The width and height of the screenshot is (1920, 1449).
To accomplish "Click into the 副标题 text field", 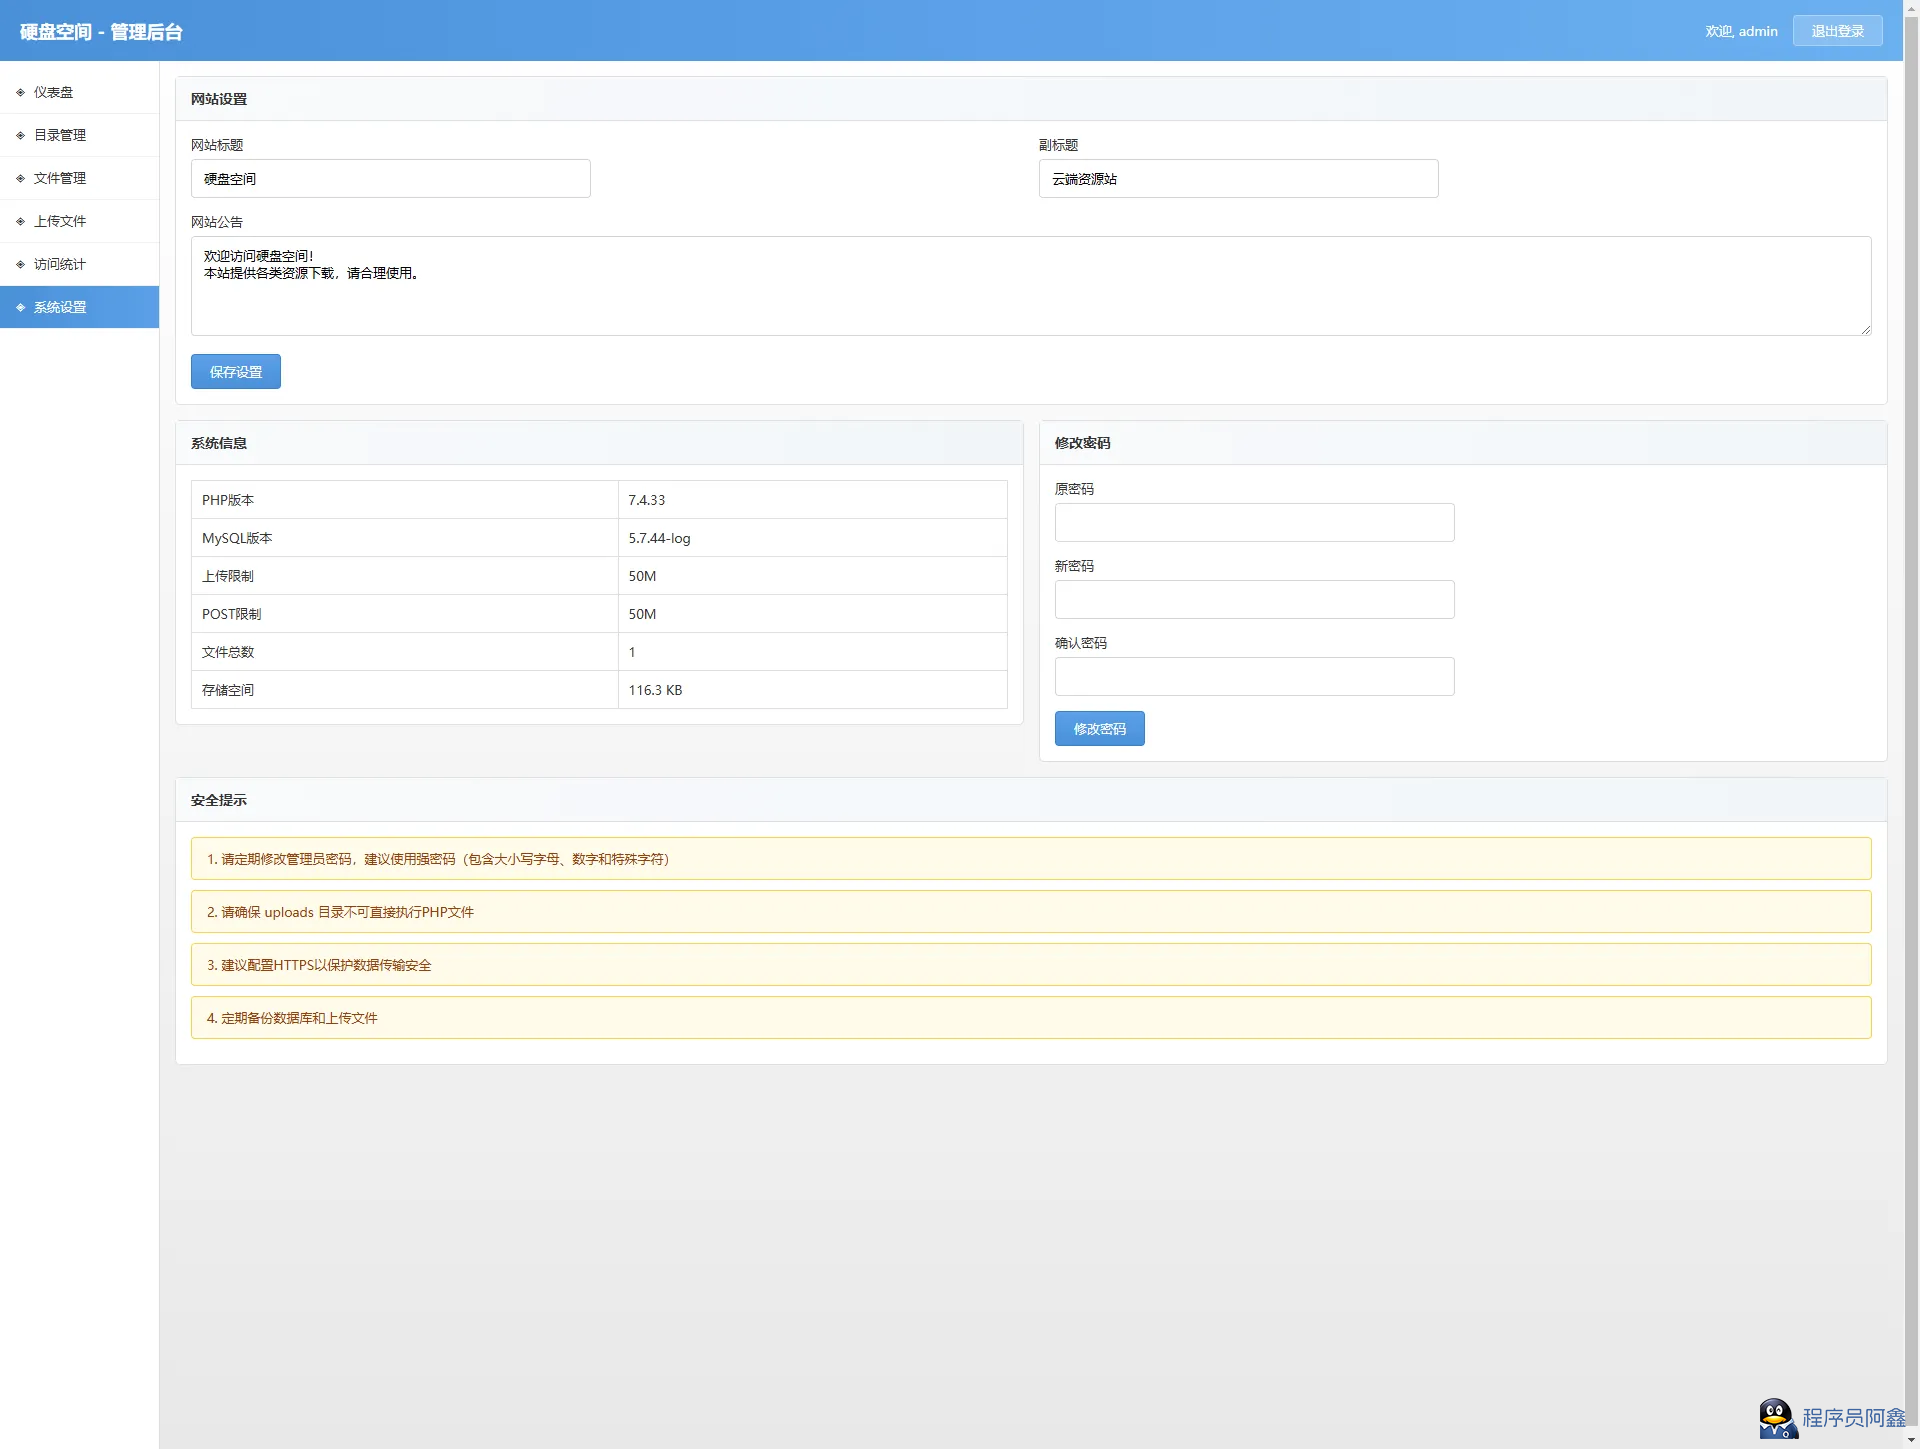I will click(1238, 178).
